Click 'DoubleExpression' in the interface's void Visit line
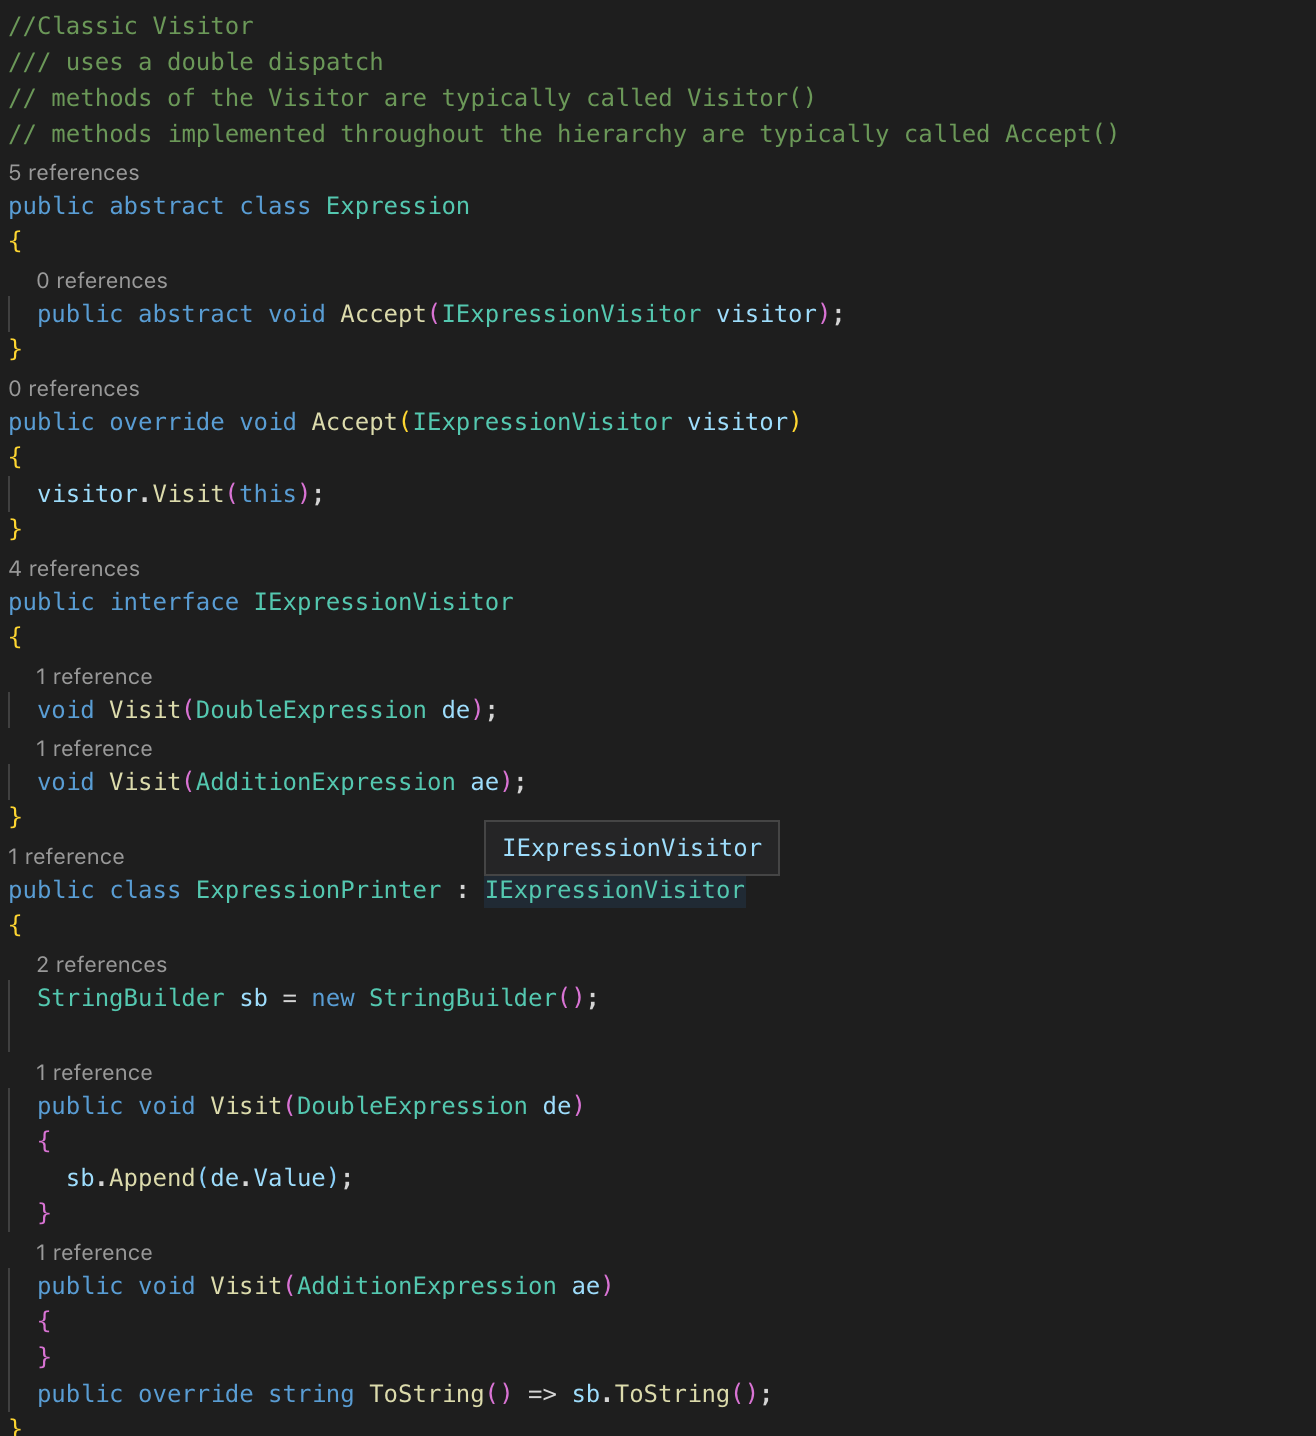 pos(311,710)
